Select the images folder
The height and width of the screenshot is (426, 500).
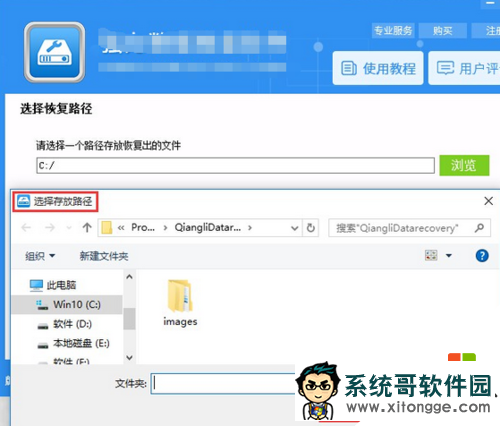[180, 303]
